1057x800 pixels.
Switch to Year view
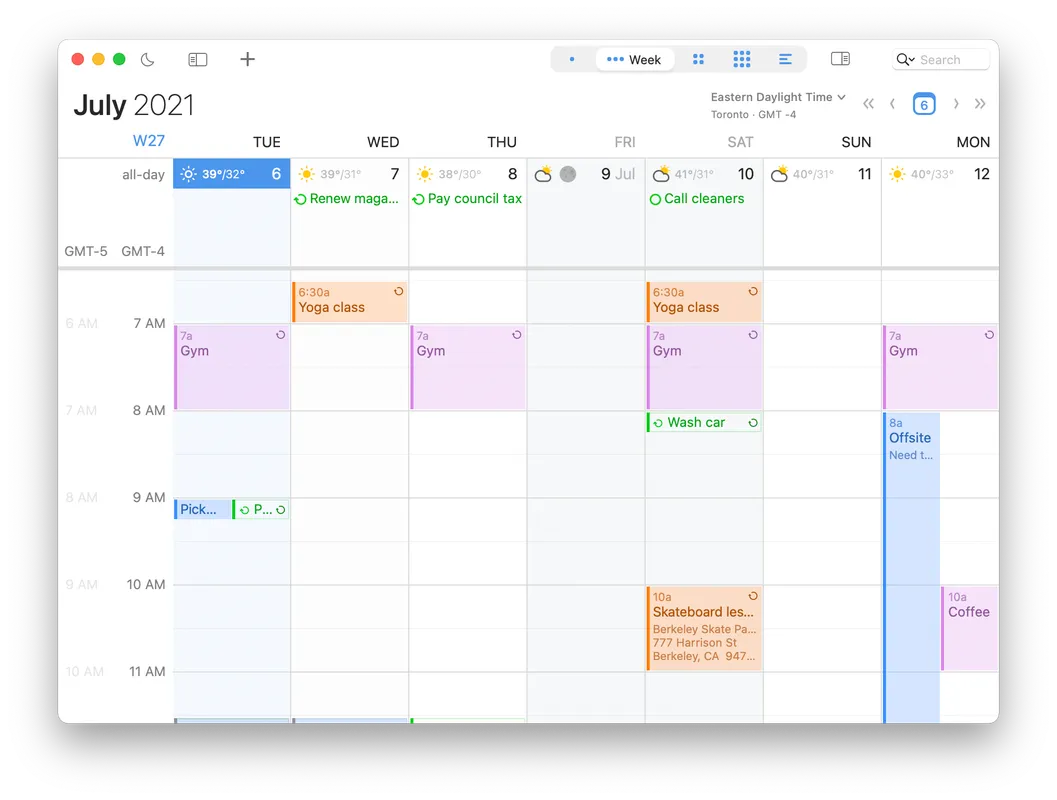point(742,59)
